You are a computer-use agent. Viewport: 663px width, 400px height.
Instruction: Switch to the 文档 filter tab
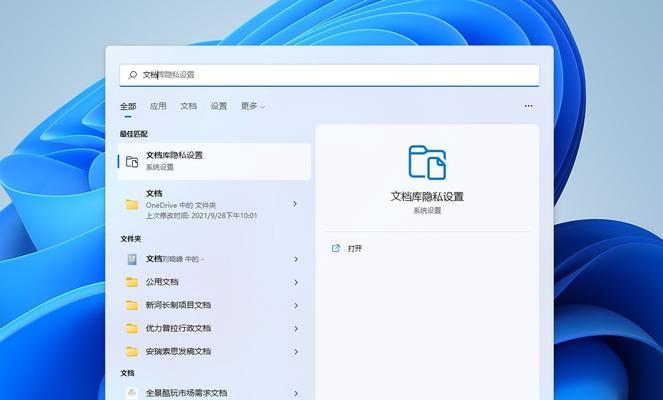click(189, 106)
